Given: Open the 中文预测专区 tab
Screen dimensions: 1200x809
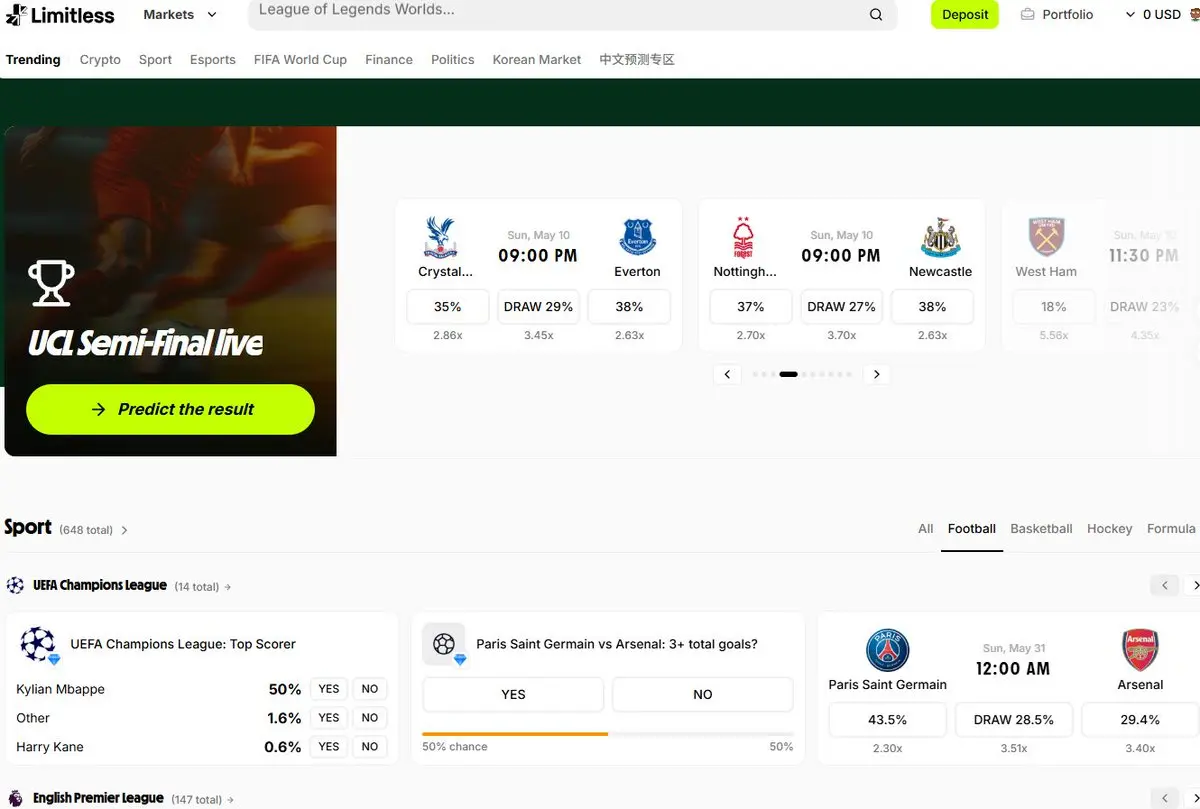Looking at the screenshot, I should tap(637, 60).
